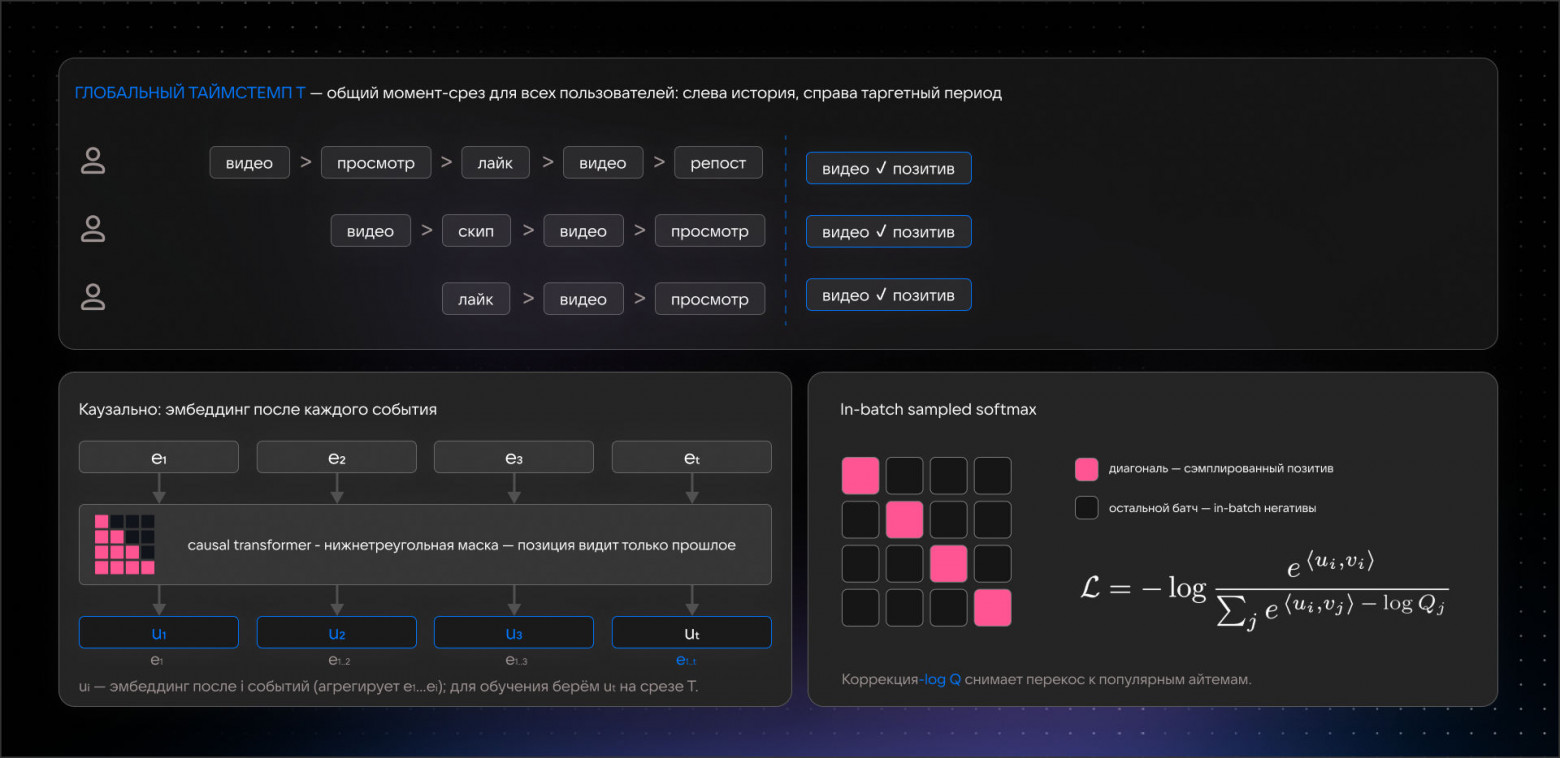Click the pink bottom-right cell of the batch matrix
This screenshot has width=1560, height=758.
(993, 608)
